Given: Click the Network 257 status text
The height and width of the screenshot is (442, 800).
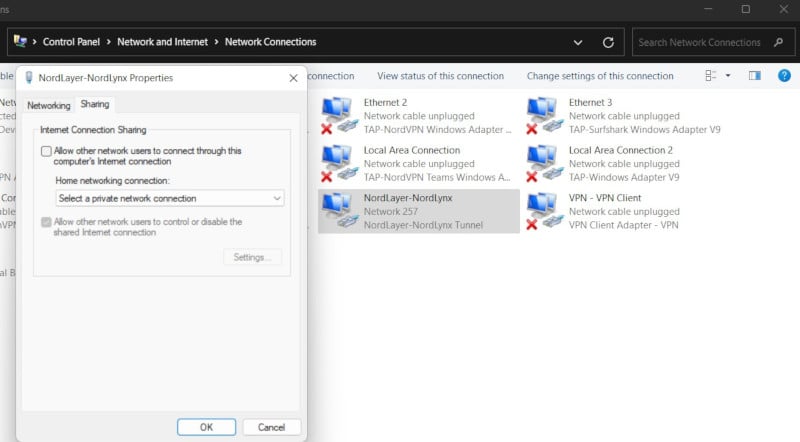Looking at the screenshot, I should click(x=390, y=211).
